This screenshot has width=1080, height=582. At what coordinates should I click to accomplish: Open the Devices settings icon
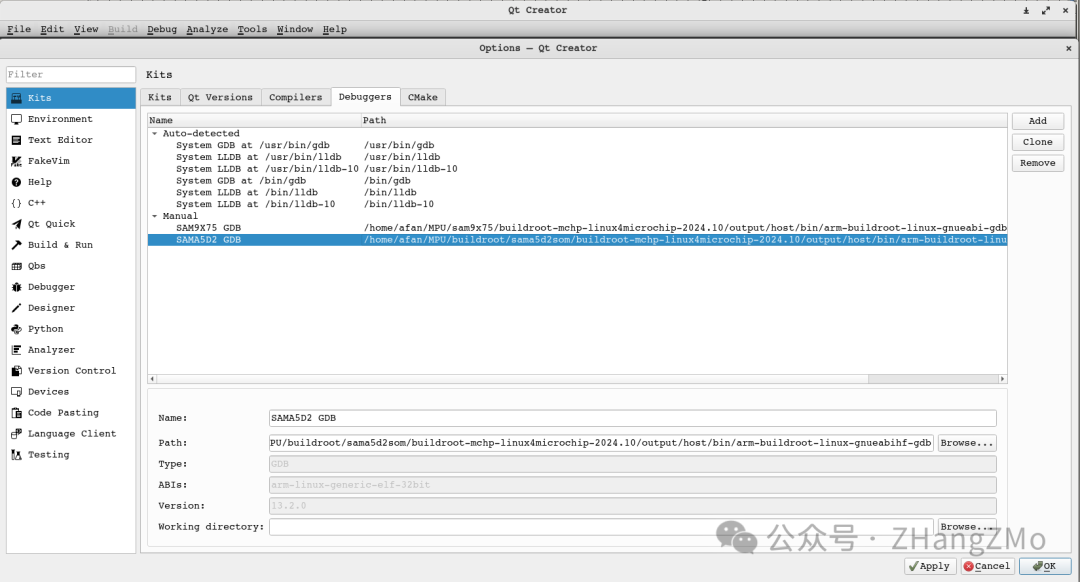[17, 392]
